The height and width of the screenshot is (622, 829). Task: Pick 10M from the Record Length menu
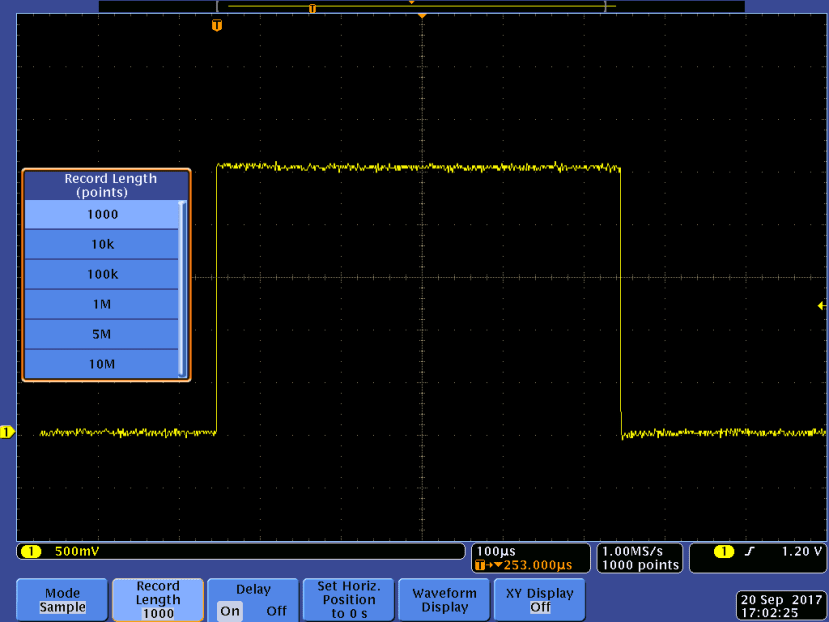[x=102, y=365]
